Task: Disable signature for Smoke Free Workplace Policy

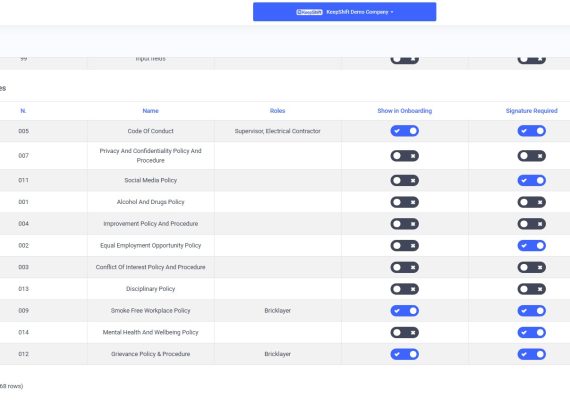Action: coord(531,311)
